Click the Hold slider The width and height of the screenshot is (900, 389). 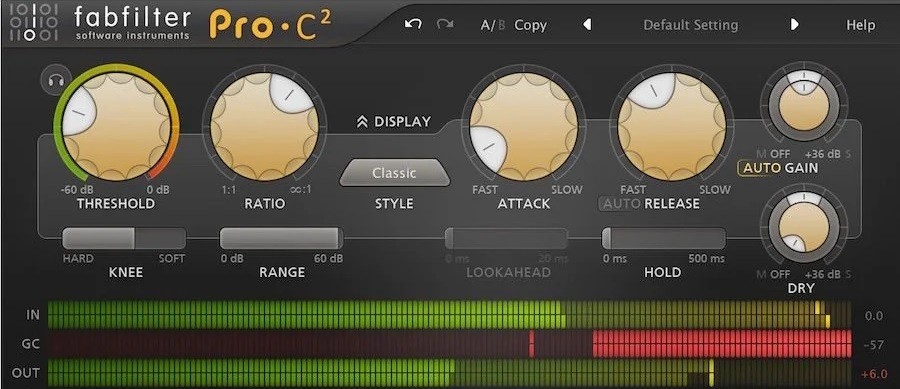pyautogui.click(x=664, y=238)
